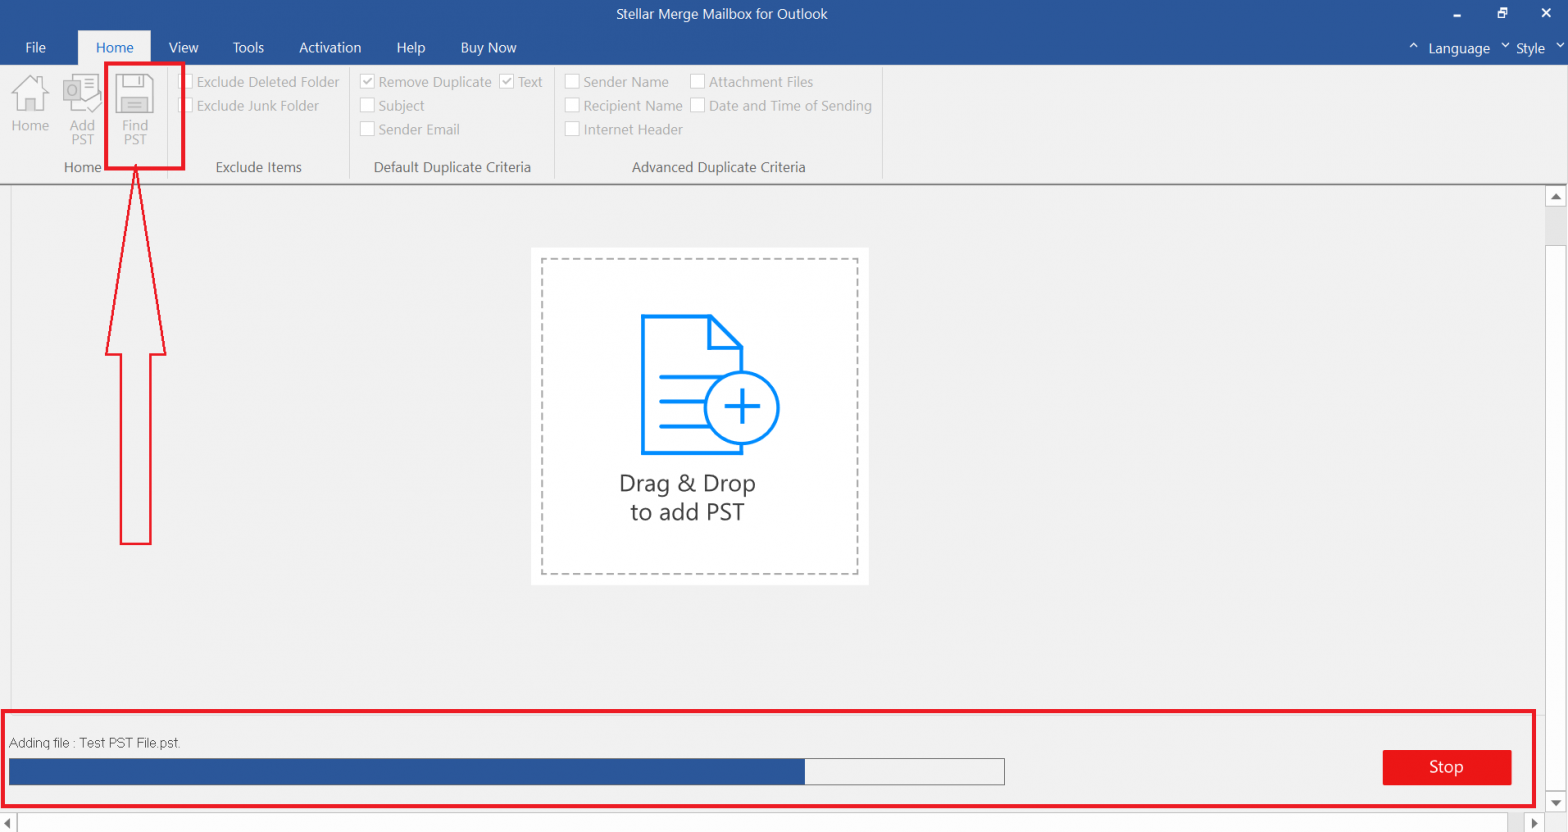Click Drag & Drop to add PST text

688,498
